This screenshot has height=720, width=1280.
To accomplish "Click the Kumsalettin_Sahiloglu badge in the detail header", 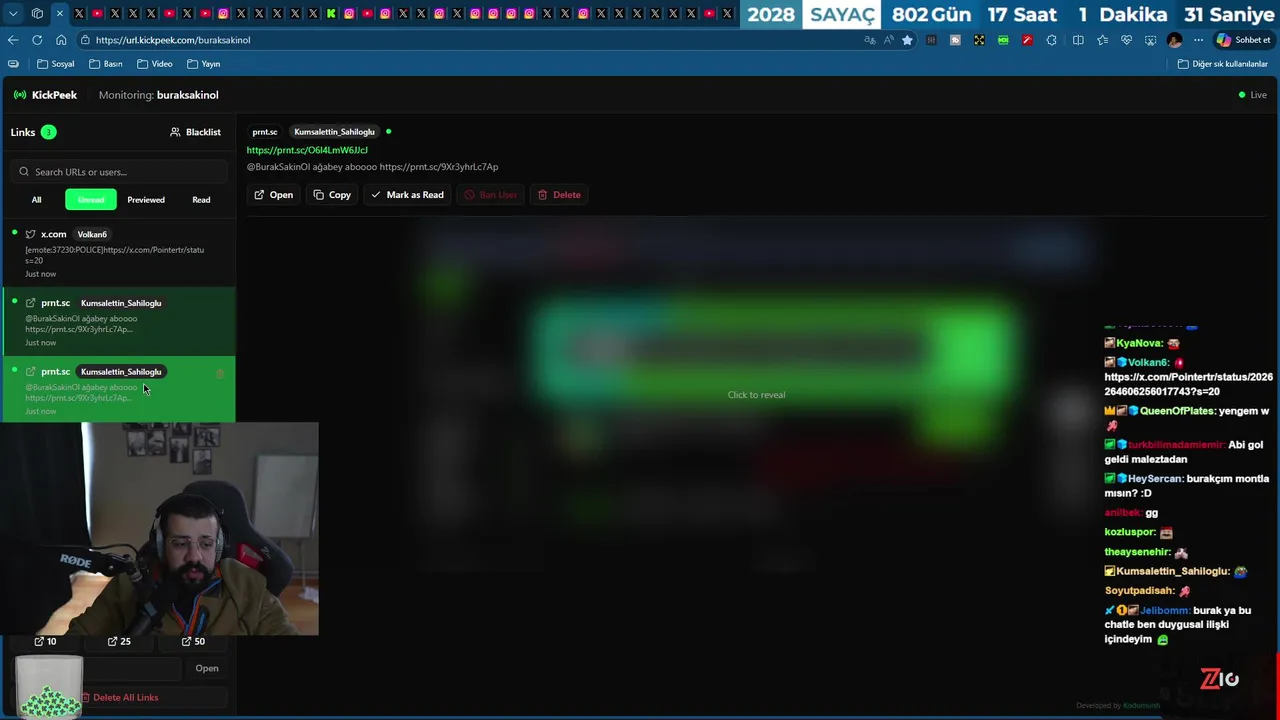I will [334, 132].
